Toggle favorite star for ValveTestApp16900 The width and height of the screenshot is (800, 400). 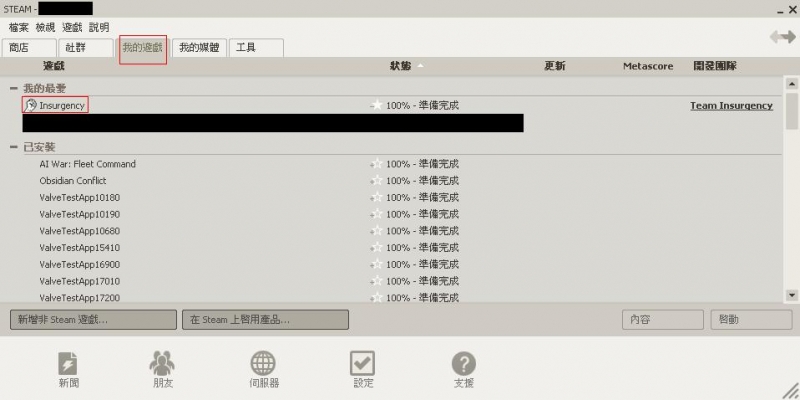click(x=377, y=264)
